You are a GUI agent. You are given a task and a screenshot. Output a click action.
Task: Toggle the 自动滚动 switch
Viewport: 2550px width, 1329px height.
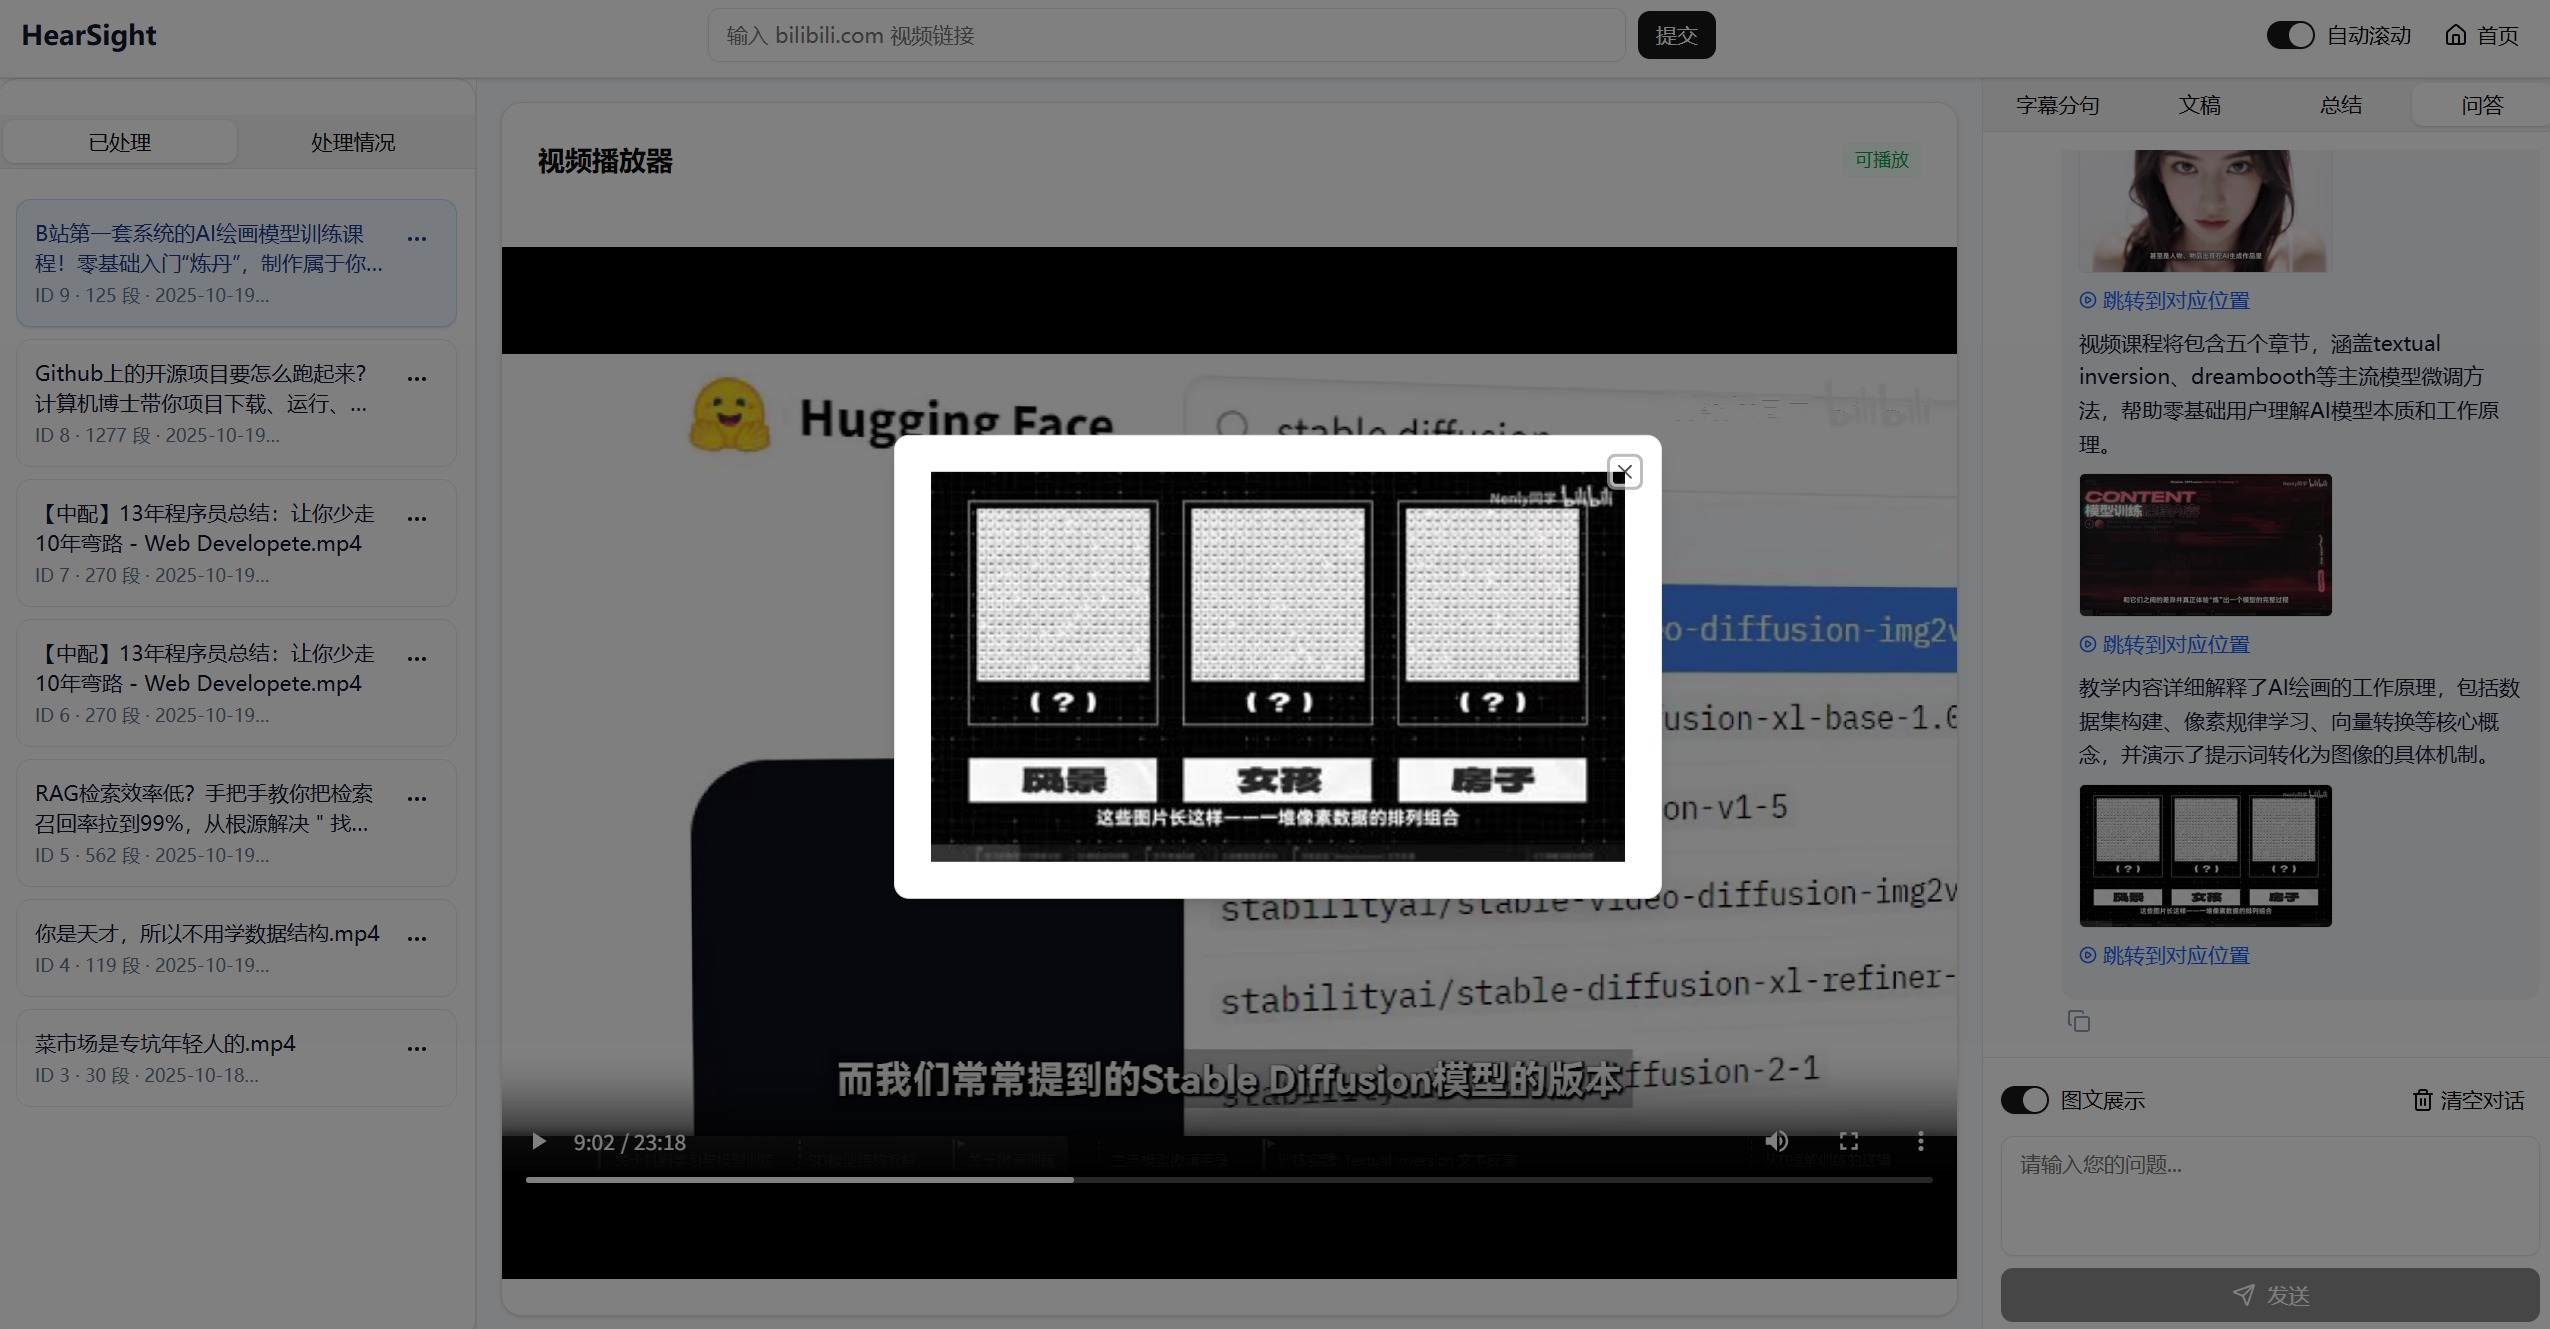pos(2290,35)
